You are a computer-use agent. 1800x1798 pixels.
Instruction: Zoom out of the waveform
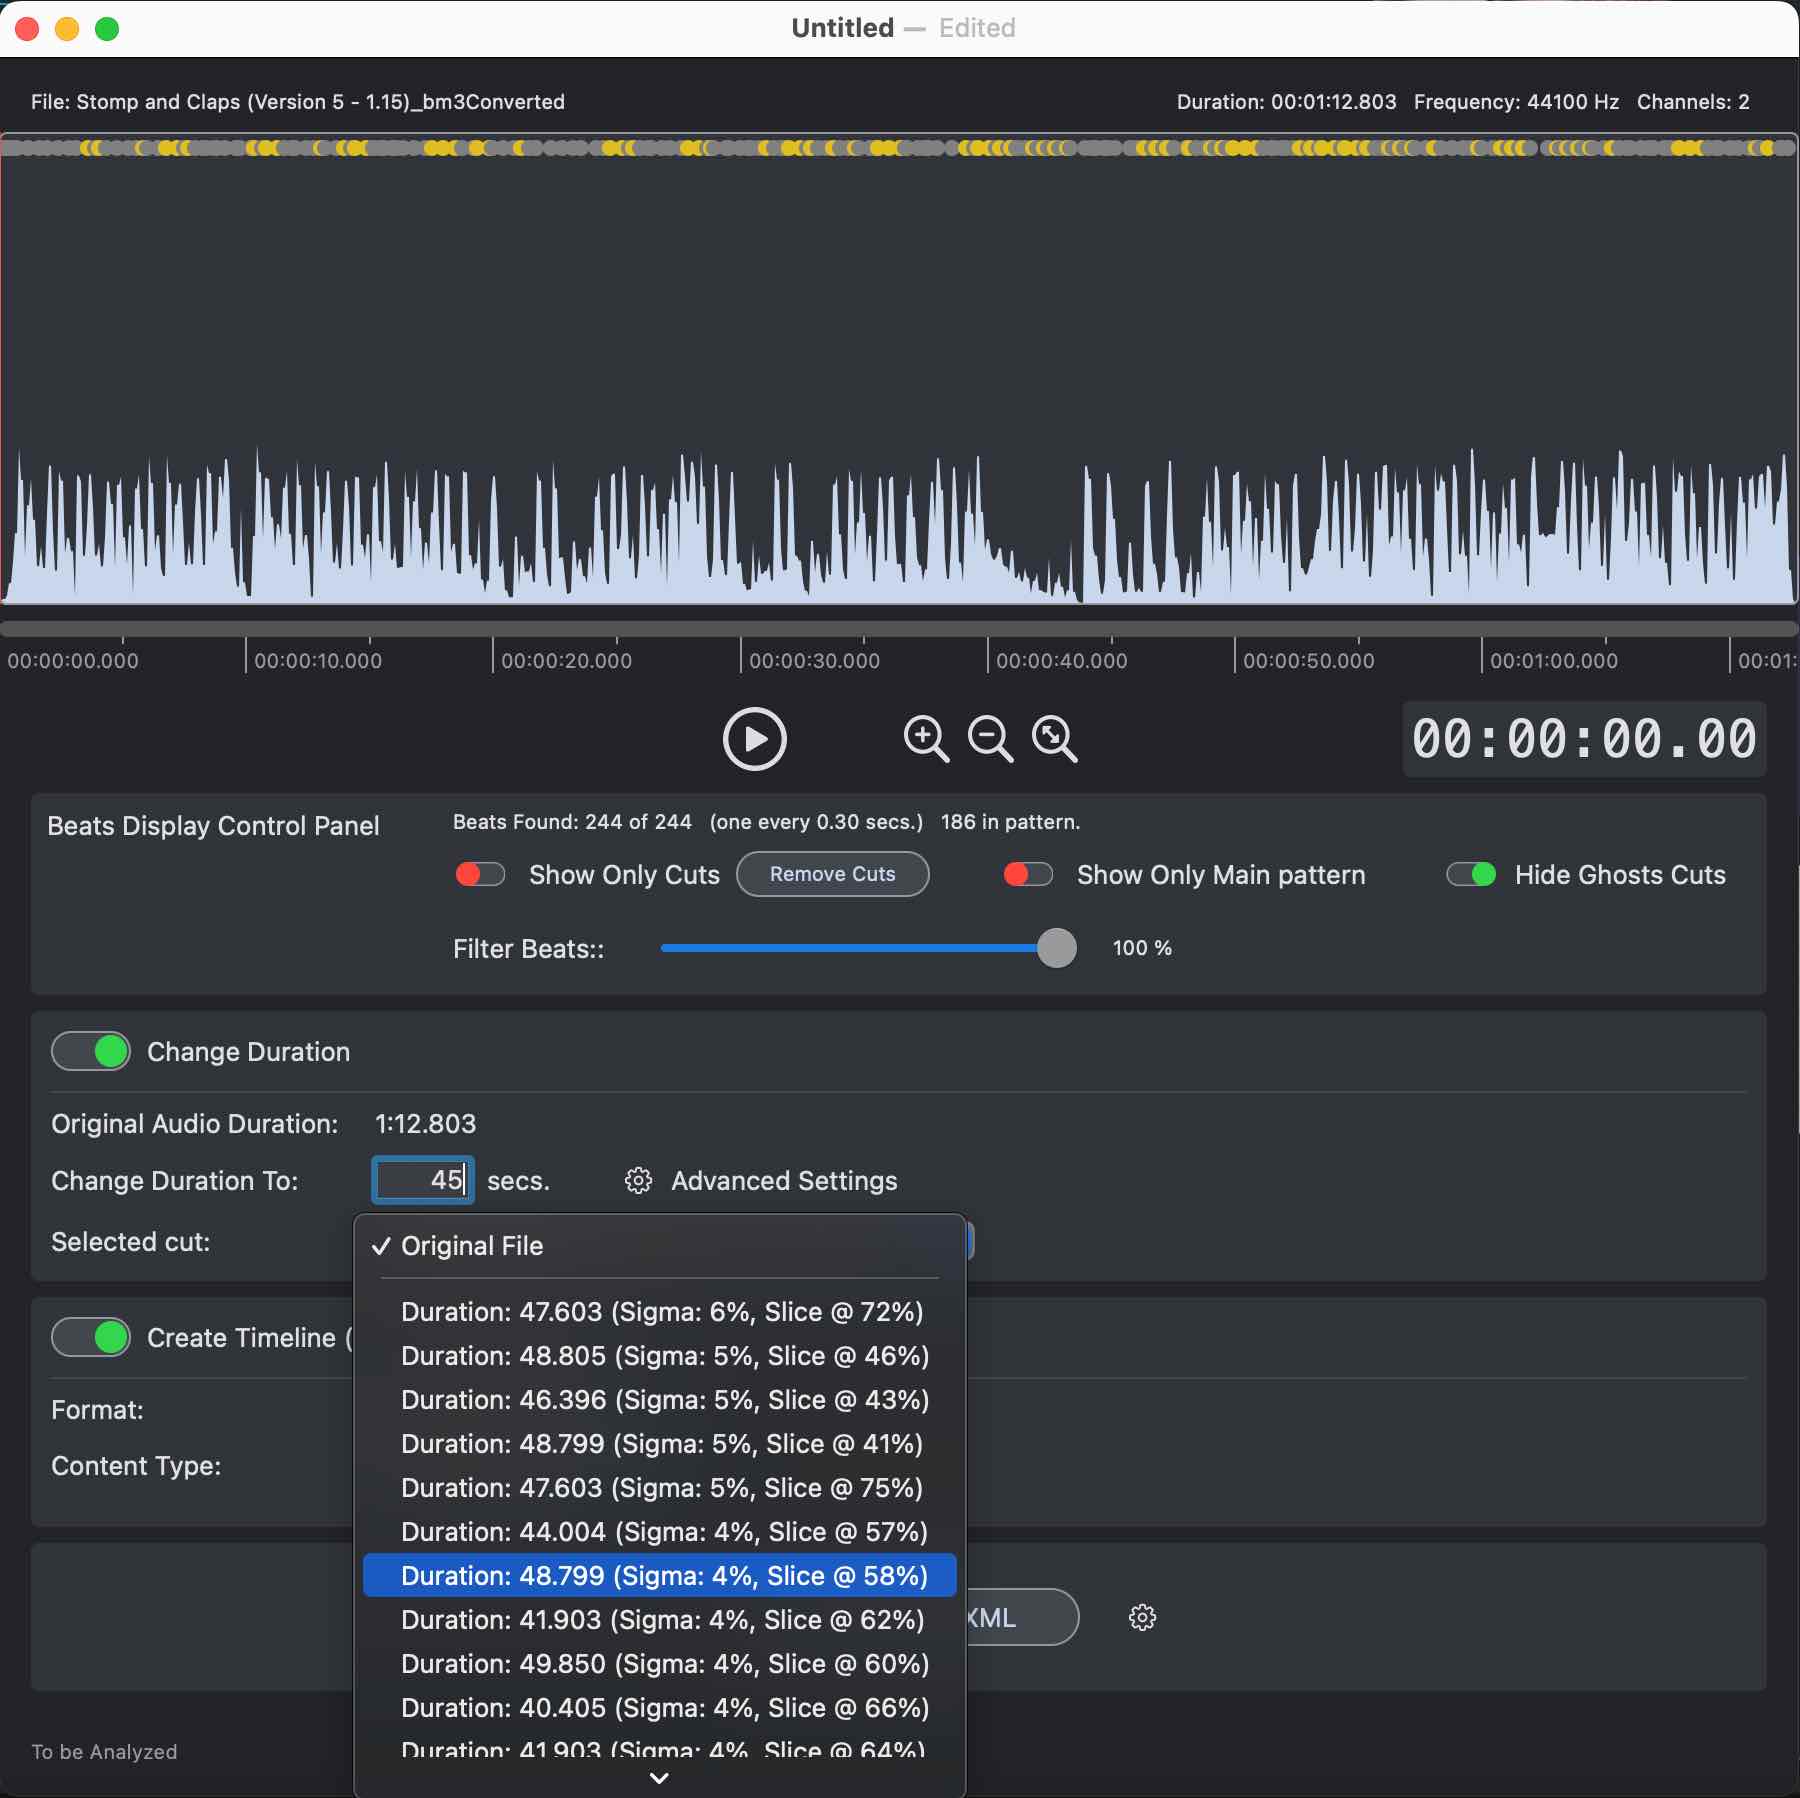point(990,739)
